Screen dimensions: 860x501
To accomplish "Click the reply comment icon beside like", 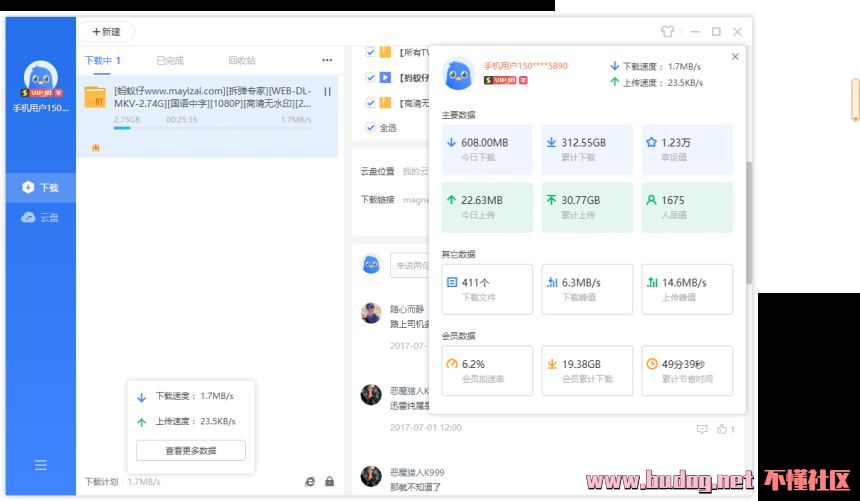I will (x=702, y=429).
